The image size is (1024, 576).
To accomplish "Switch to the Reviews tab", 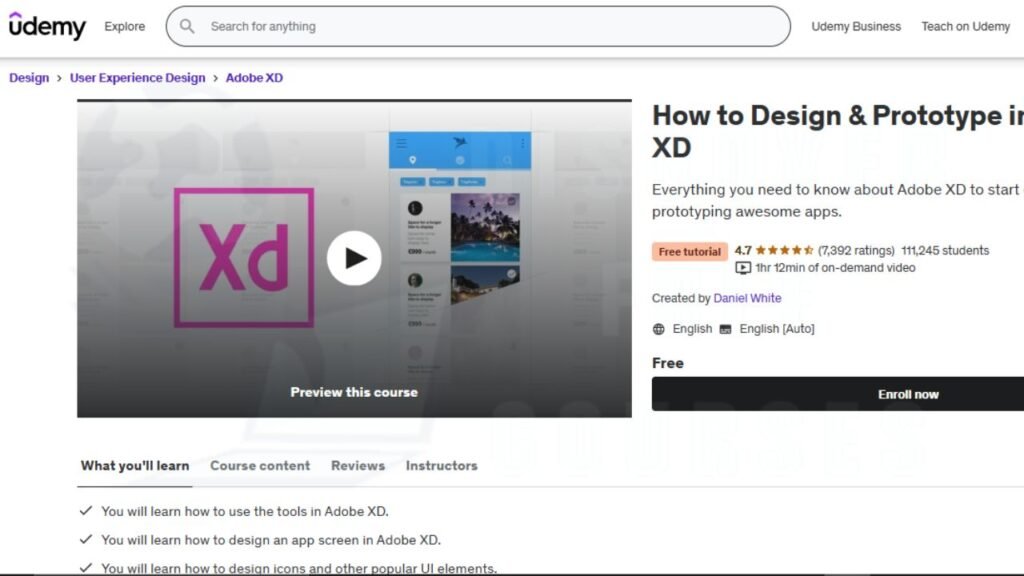I will [358, 466].
